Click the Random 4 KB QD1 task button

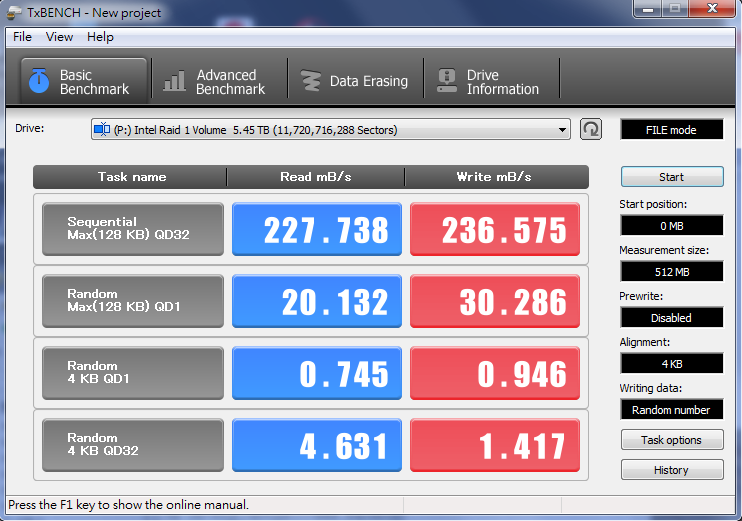[133, 373]
